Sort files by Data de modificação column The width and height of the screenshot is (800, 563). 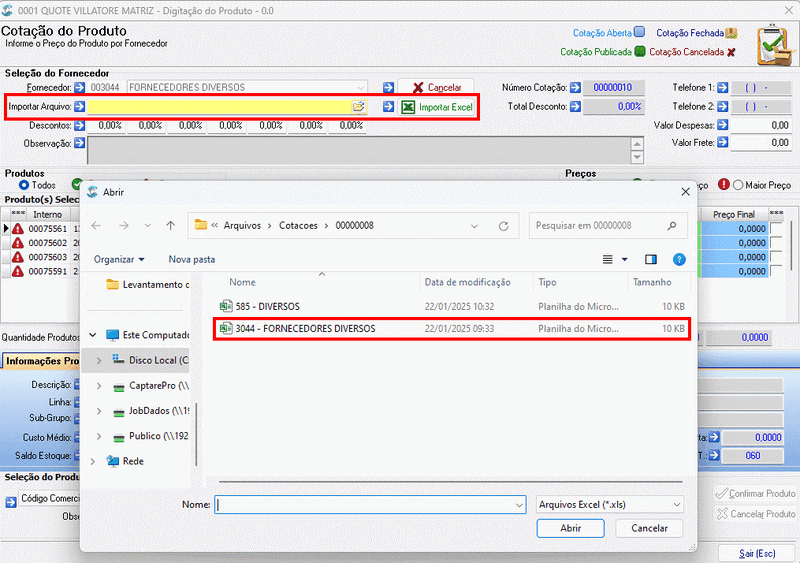click(467, 282)
